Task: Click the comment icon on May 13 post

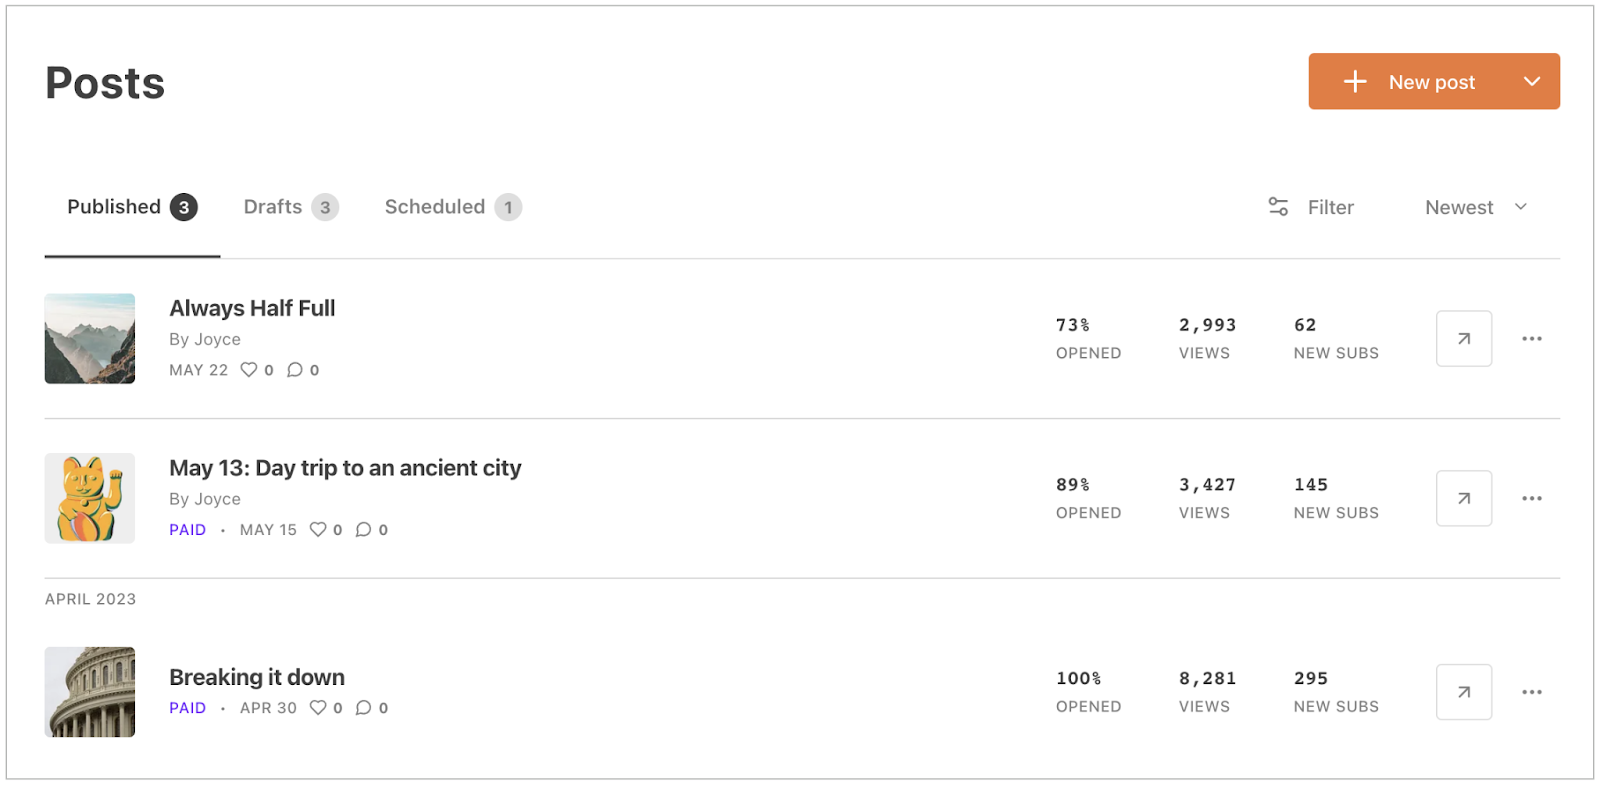Action: (362, 529)
